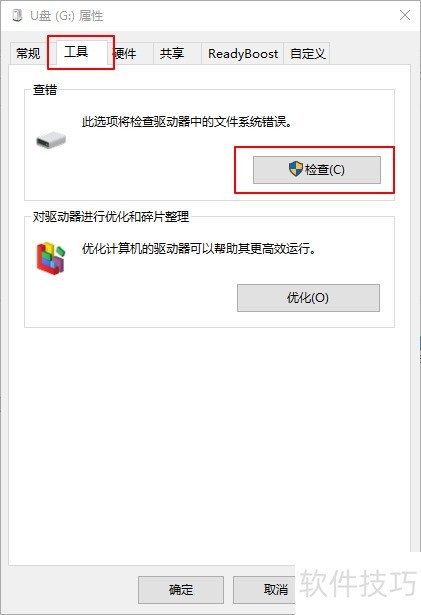Screen dimensions: 421x615
Task: Start drive optimization with 优化(O) button
Action: tap(308, 298)
